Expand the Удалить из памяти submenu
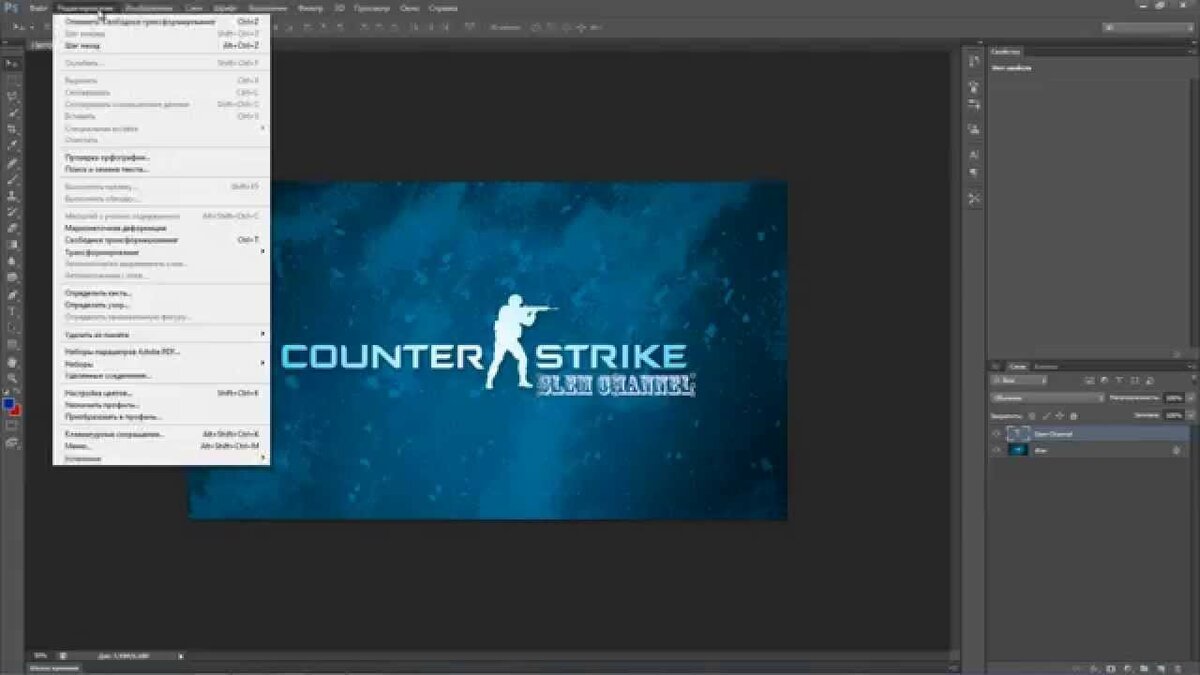1200x675 pixels. pyautogui.click(x=160, y=333)
